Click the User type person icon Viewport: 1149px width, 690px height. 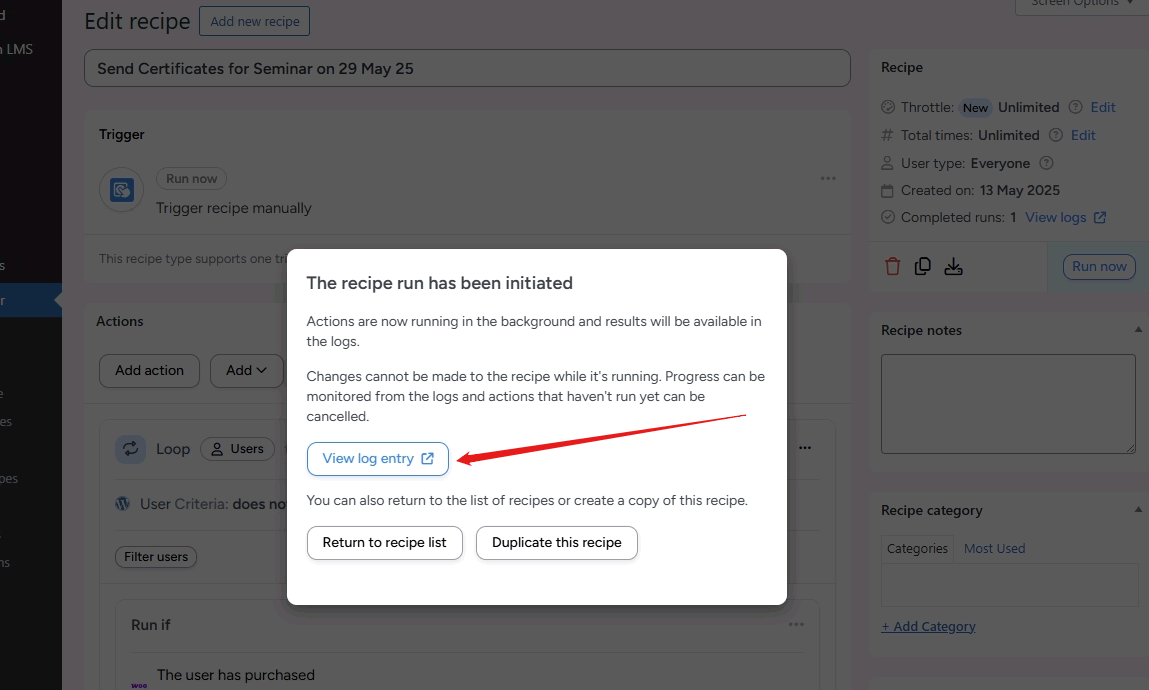point(887,163)
